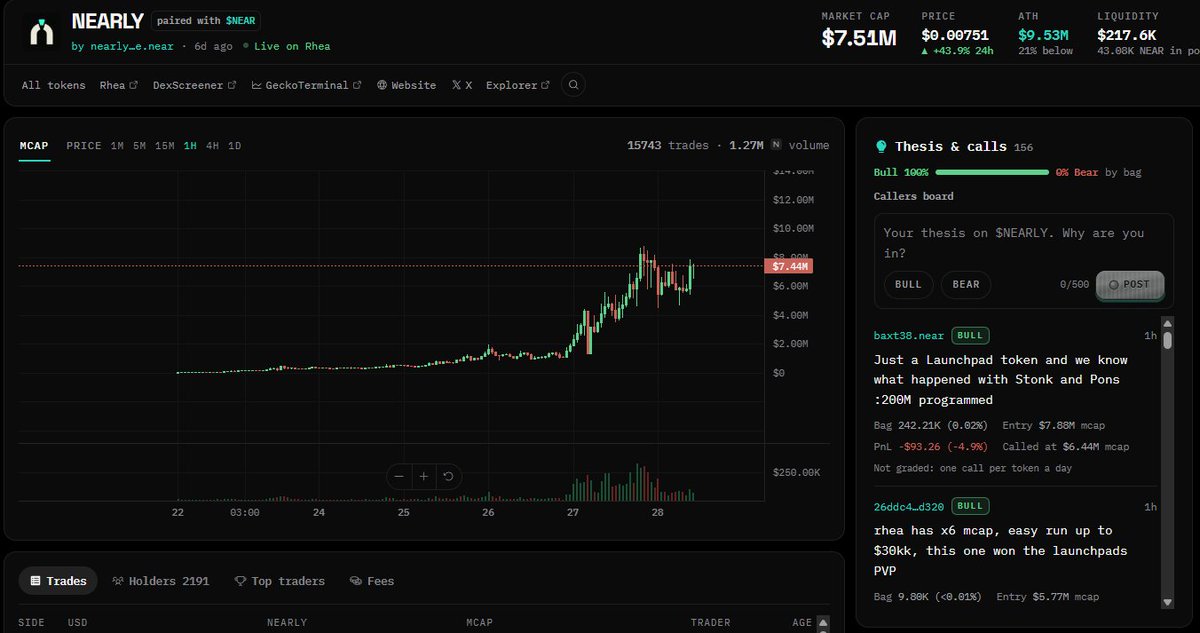This screenshot has height=633, width=1200.
Task: Click the $9.53M ATH value
Action: 1045,34
